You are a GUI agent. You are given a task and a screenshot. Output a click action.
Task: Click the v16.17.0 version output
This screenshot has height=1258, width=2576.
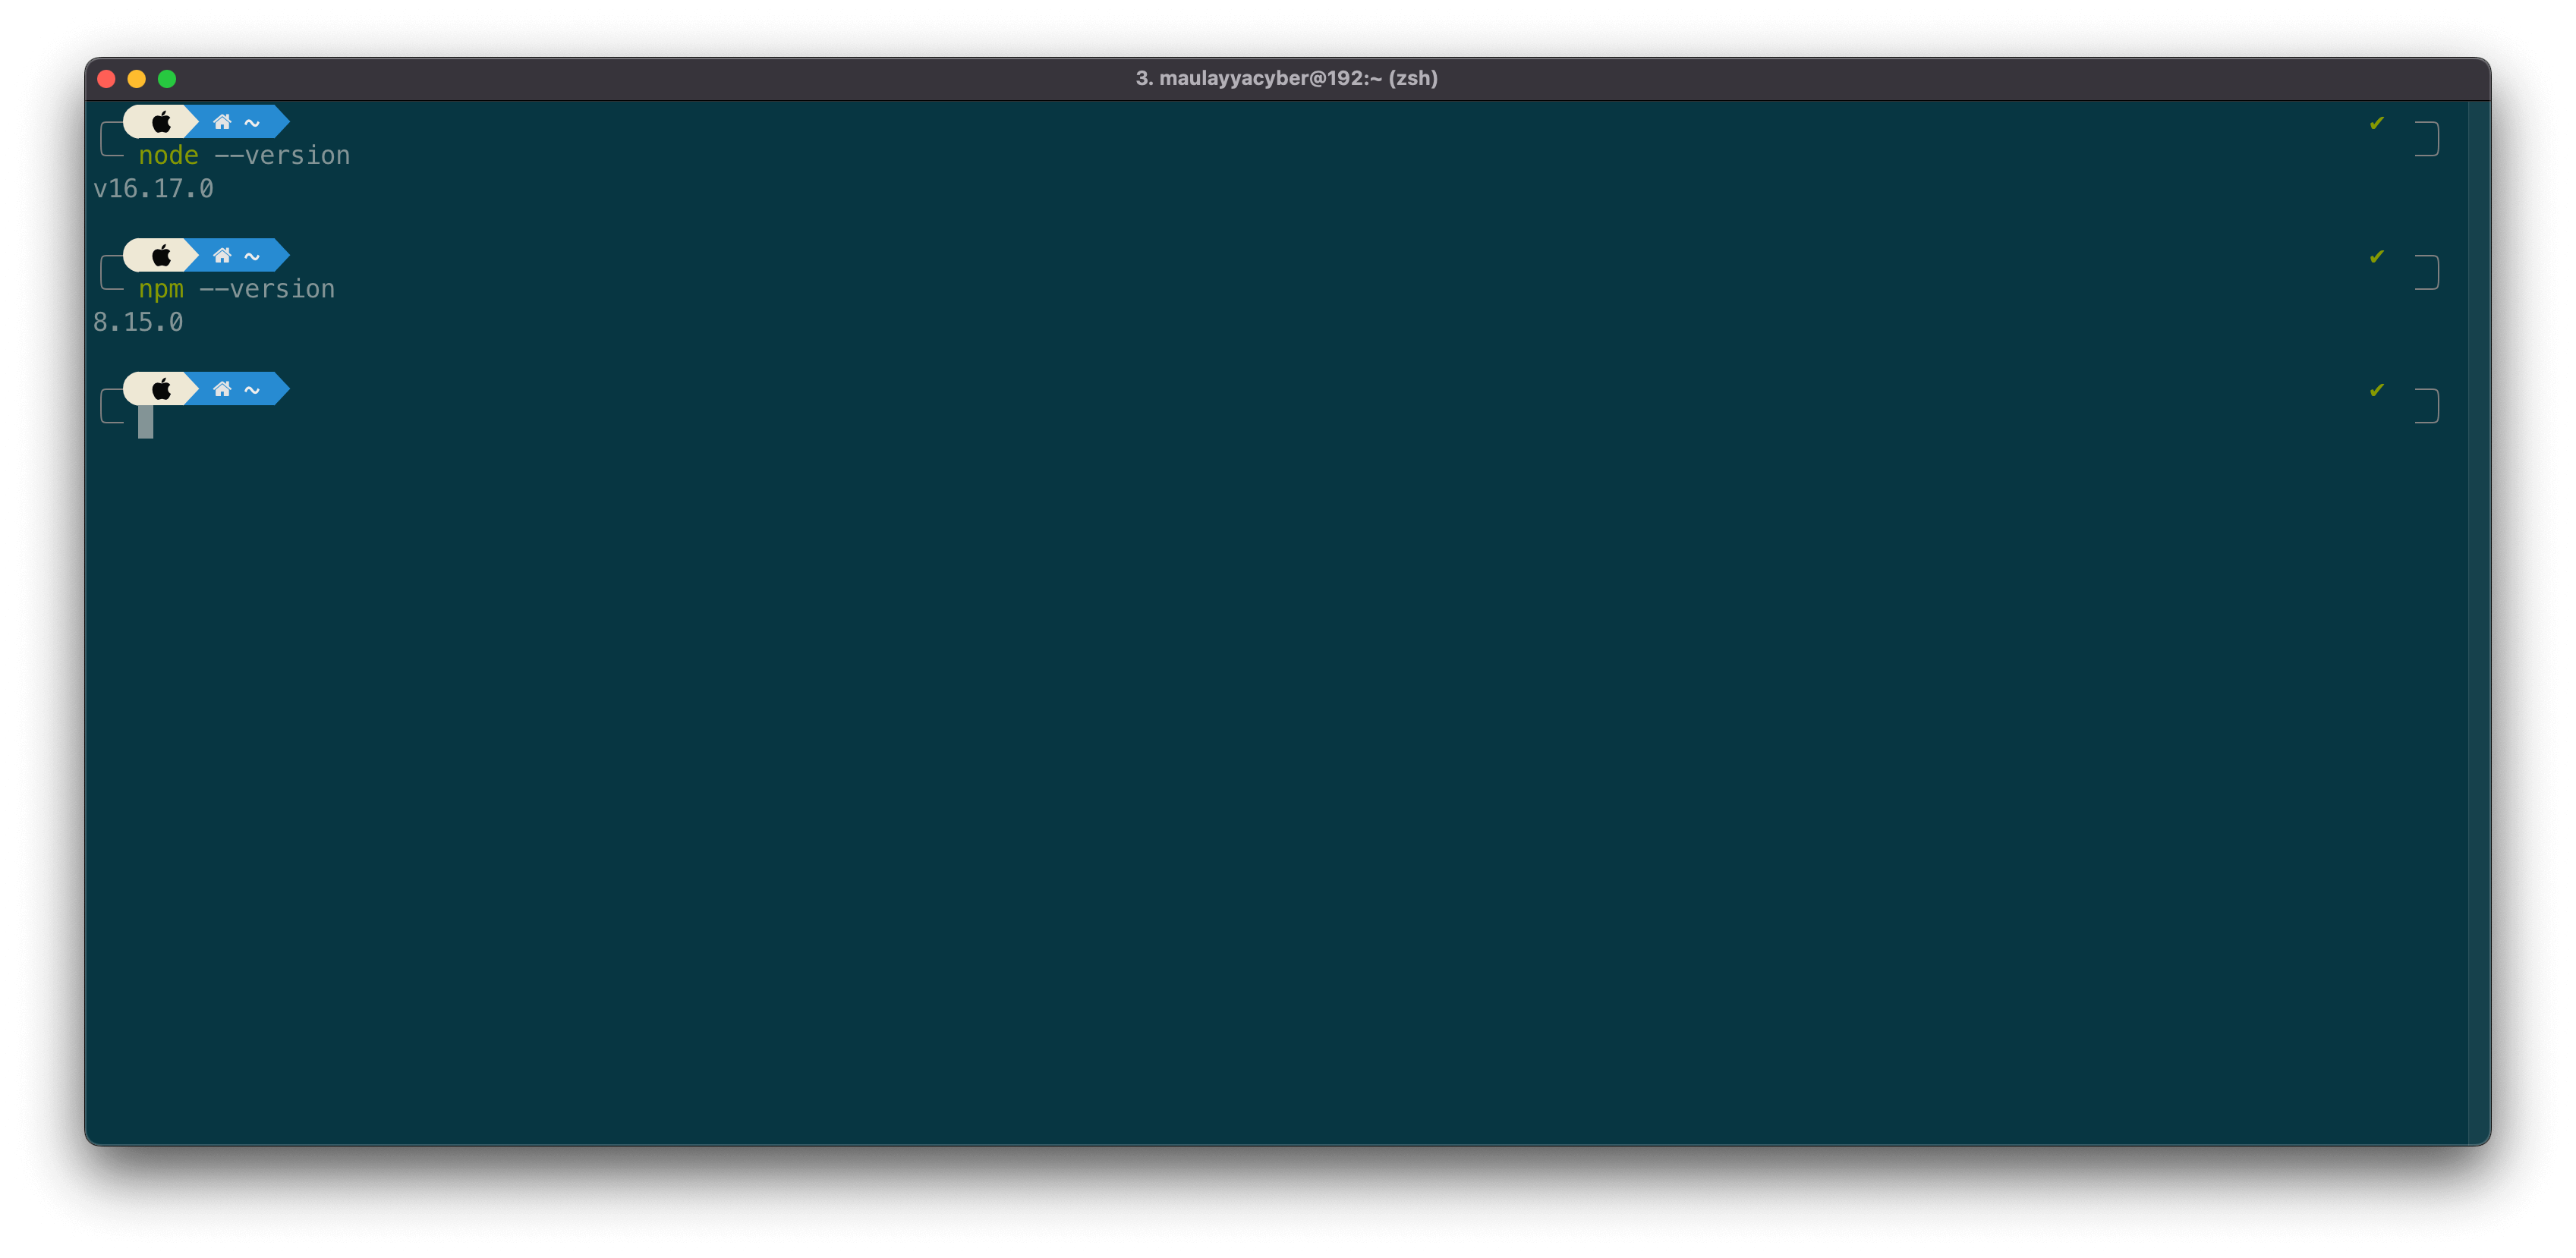(x=153, y=189)
